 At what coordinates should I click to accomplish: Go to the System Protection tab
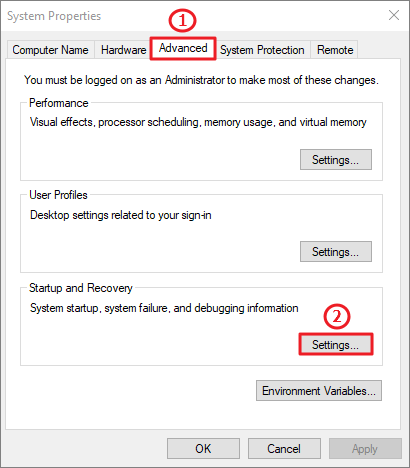(x=262, y=50)
